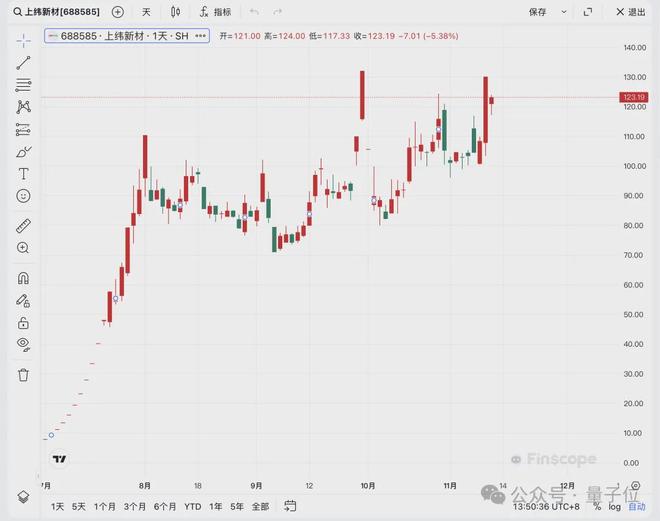Select the trend line tool
The width and height of the screenshot is (660, 521).
coord(24,63)
